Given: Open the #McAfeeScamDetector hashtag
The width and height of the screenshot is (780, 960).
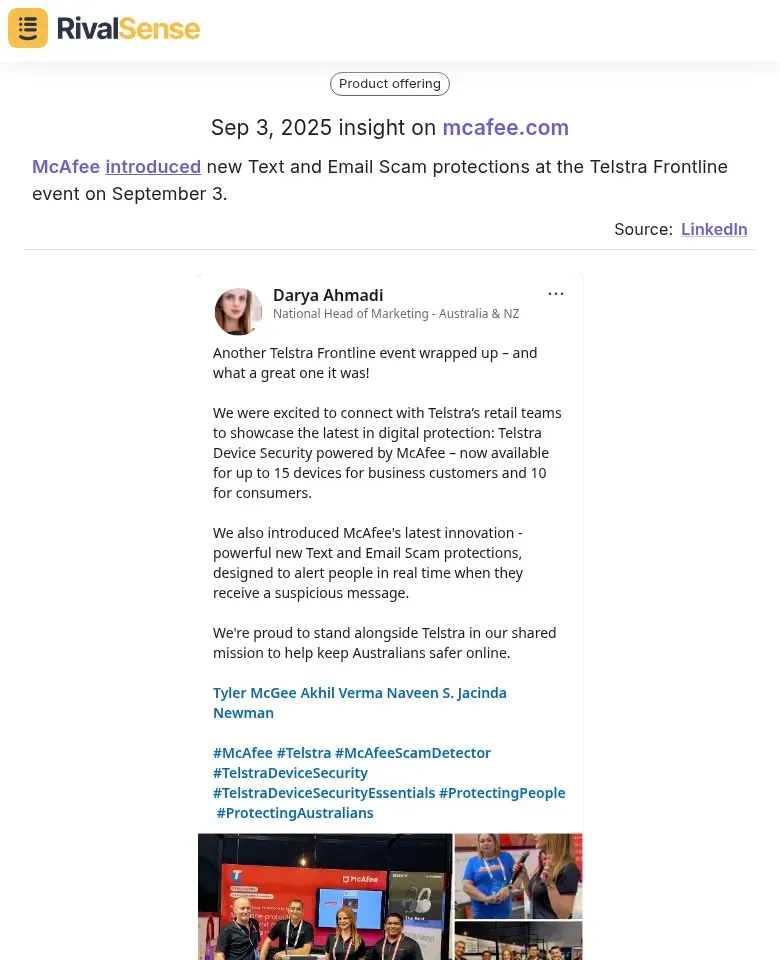Looking at the screenshot, I should click(x=413, y=753).
